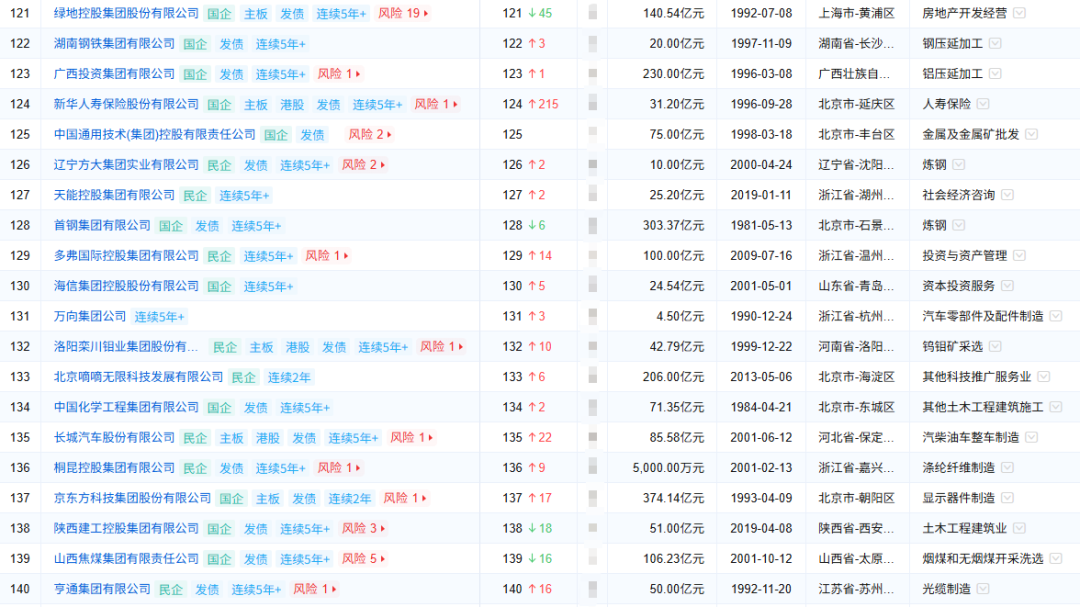Open 北京嘀嘀无限科技发展有限公司 link

[138, 377]
